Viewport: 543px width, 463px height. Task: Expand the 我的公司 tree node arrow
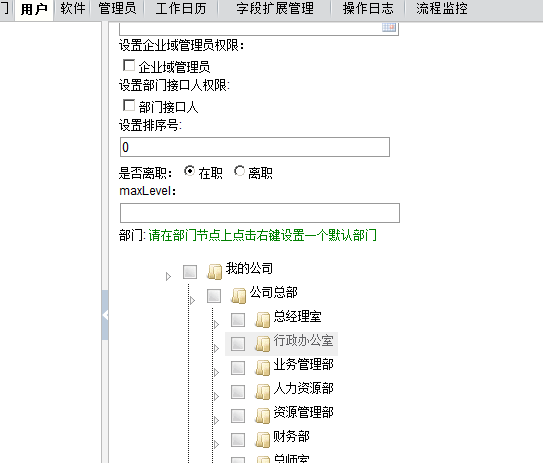[168, 276]
